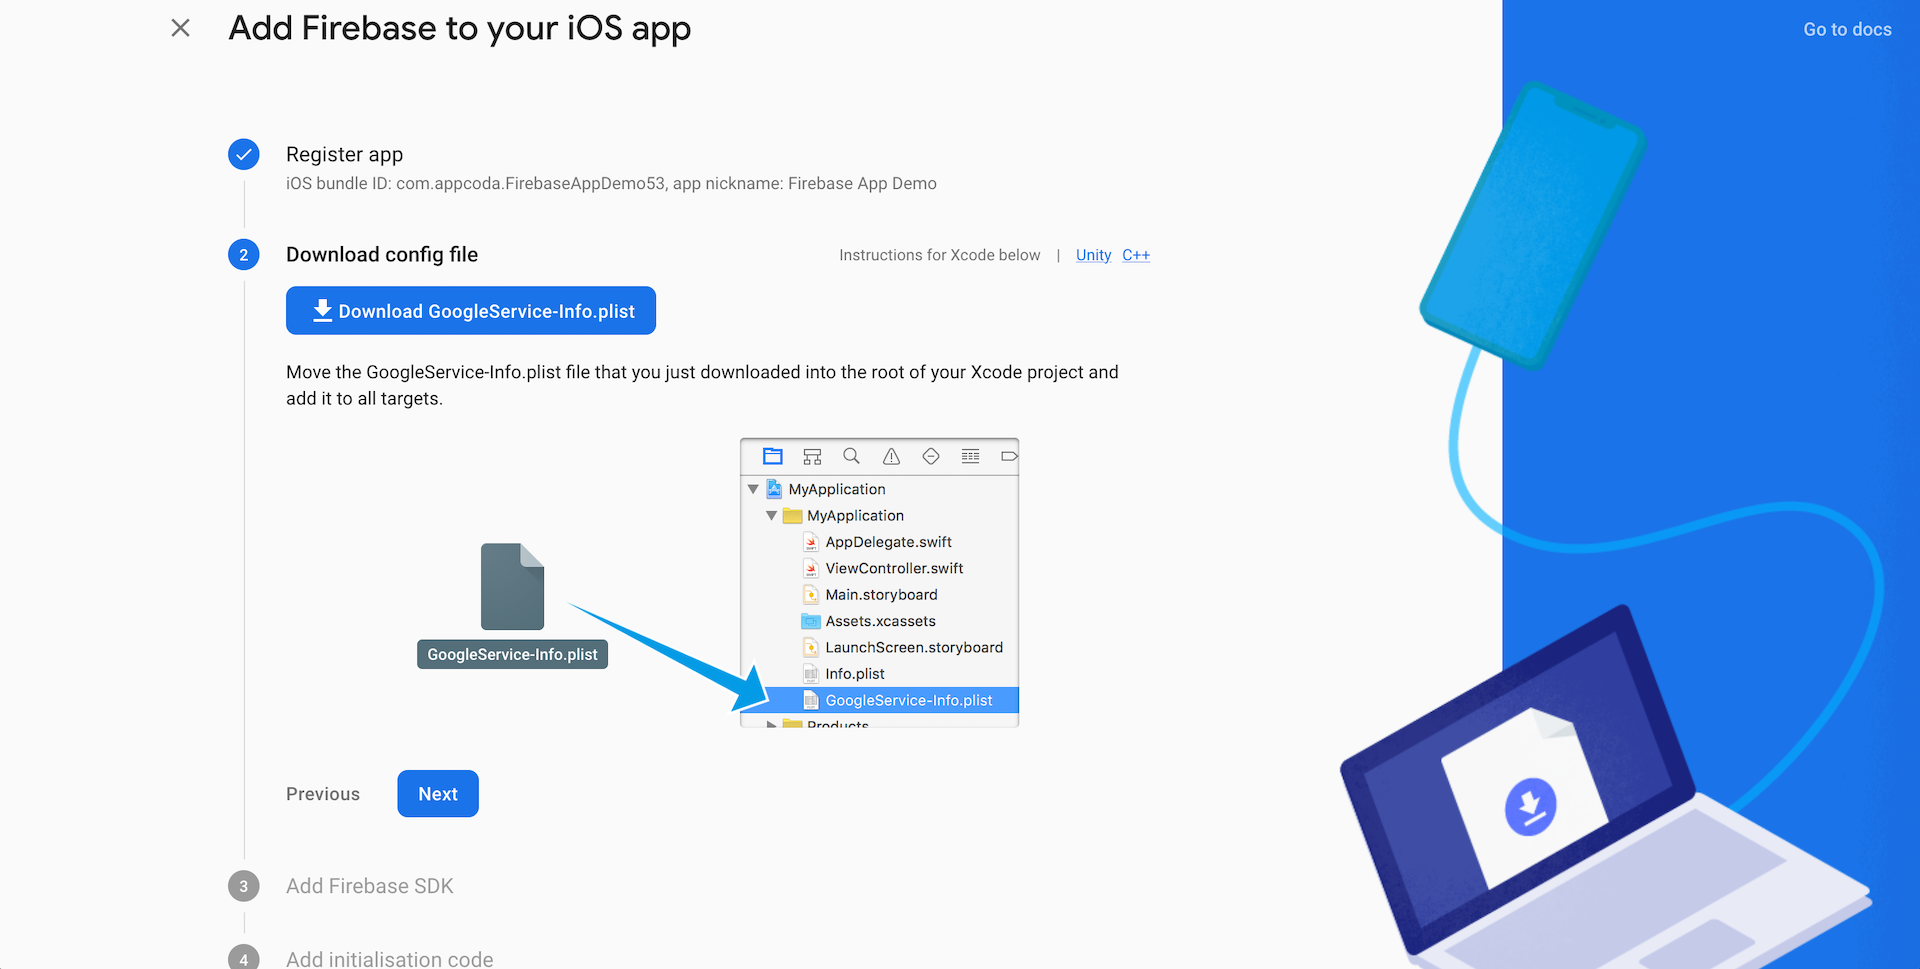Go back using the Previous button
This screenshot has height=969, width=1920.
[x=323, y=794]
